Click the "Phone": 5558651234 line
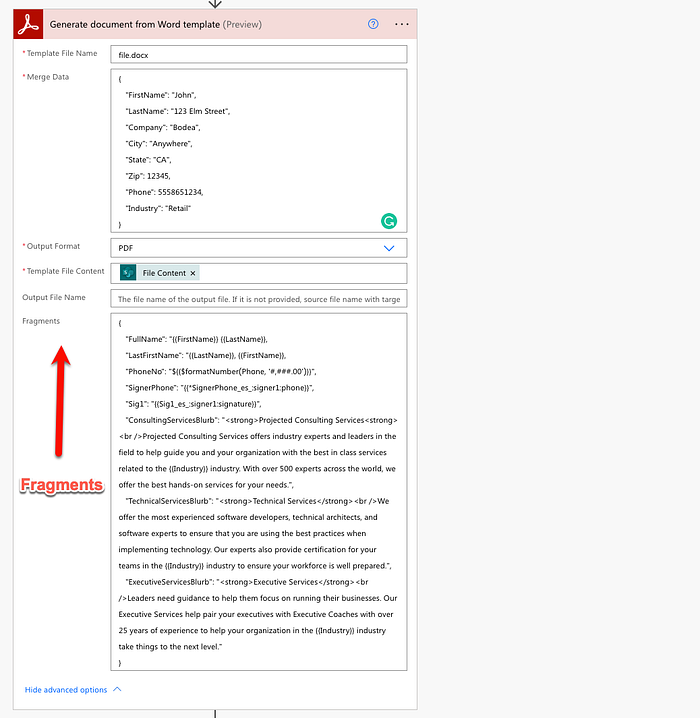 pyautogui.click(x=164, y=192)
